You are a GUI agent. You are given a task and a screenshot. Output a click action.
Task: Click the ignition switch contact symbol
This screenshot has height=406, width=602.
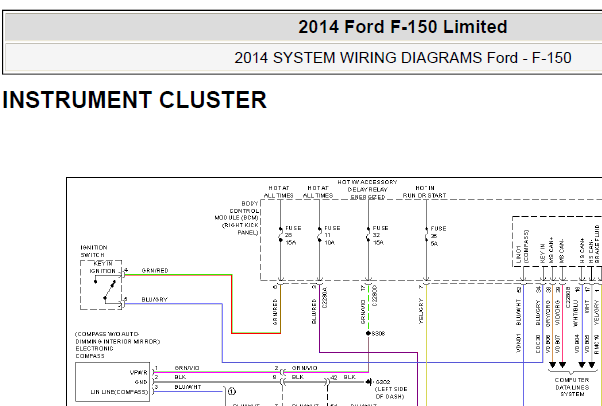coord(105,289)
